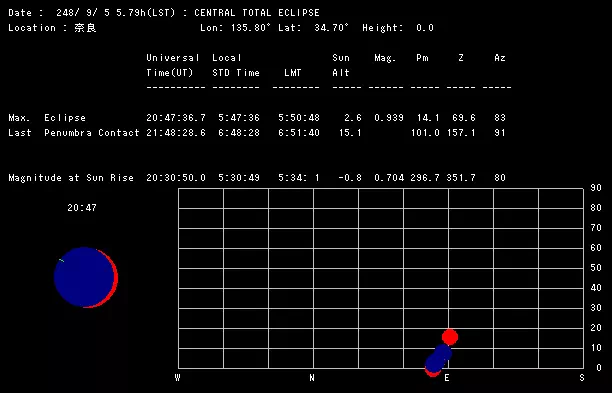Click the Universal Time(UT) column header
This screenshot has width=612, height=393.
173,65
